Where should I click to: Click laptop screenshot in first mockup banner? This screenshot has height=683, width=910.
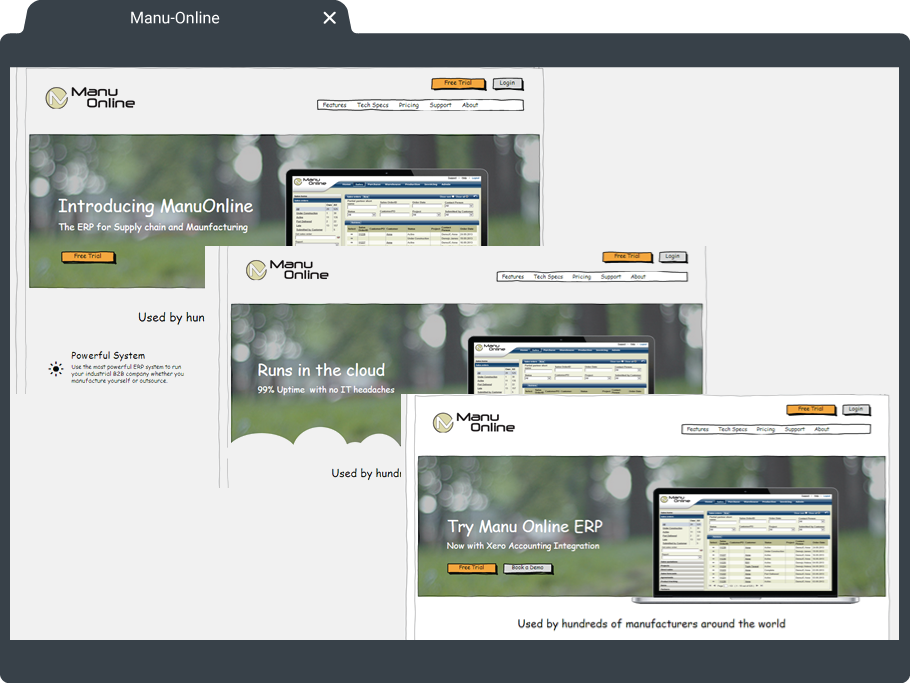pyautogui.click(x=385, y=208)
